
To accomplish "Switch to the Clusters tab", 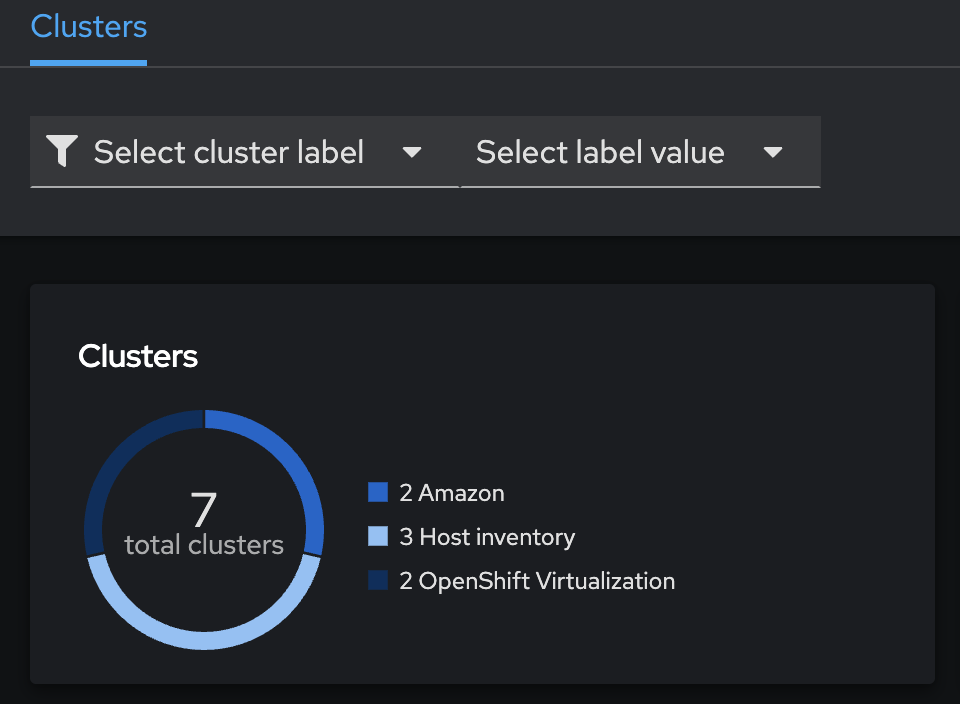I will [x=89, y=27].
